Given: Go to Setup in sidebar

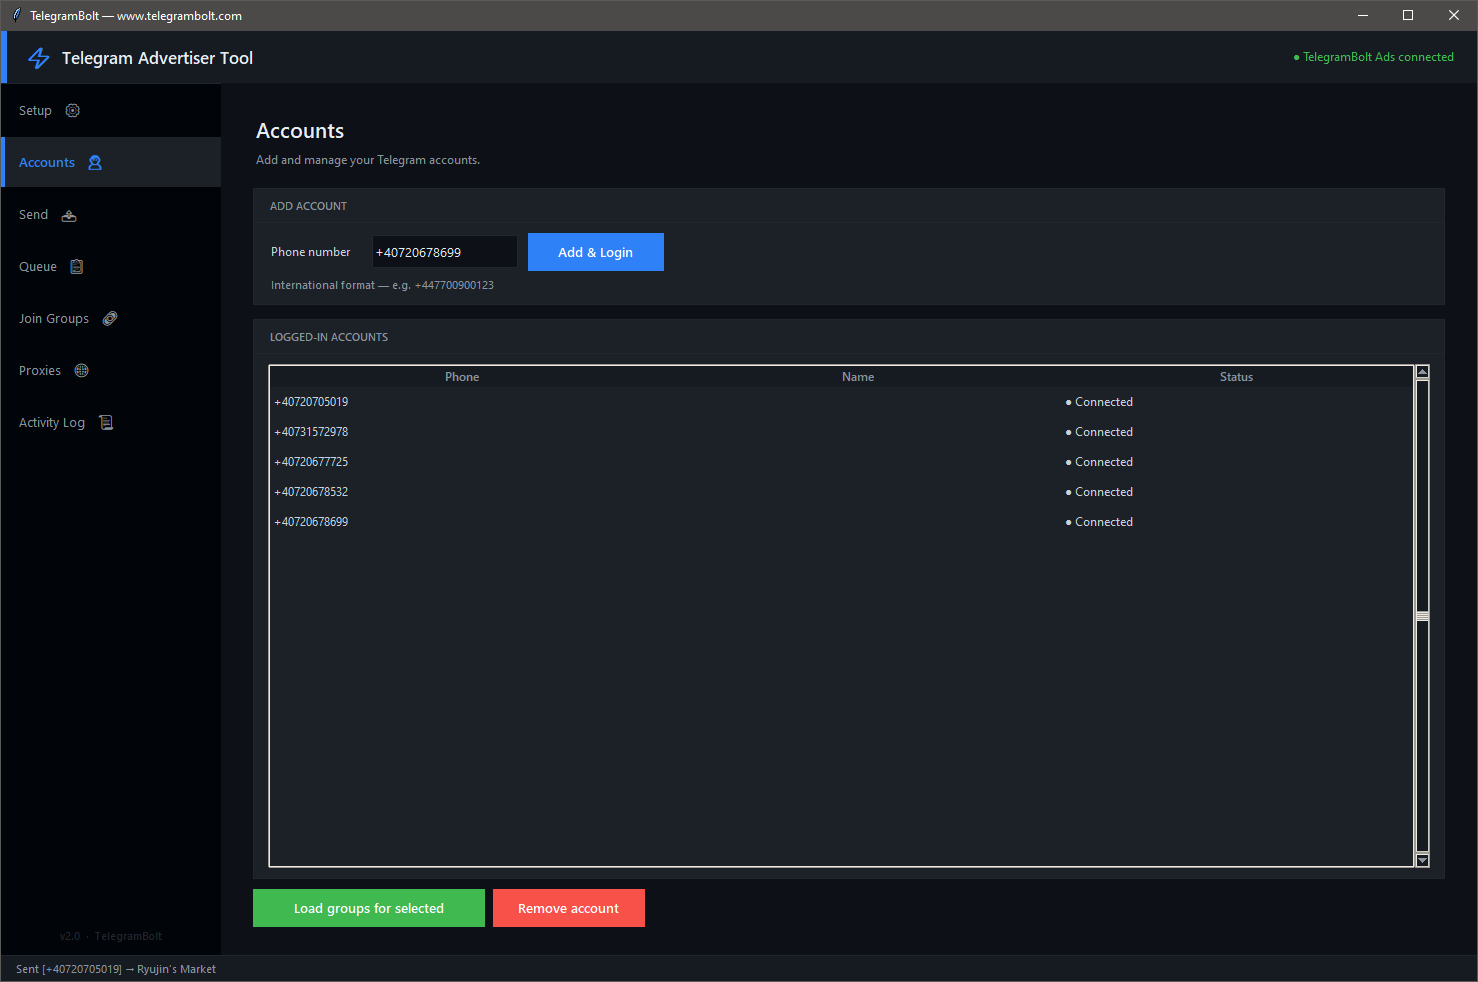Looking at the screenshot, I should point(110,111).
